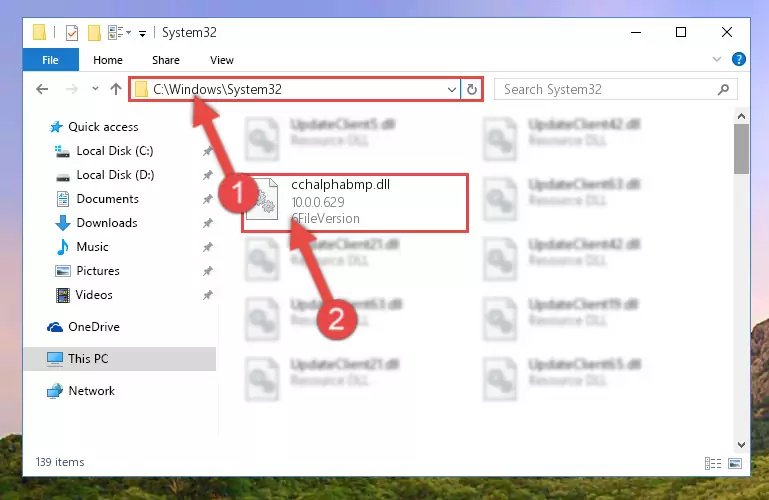The height and width of the screenshot is (500, 769).
Task: Open Local Disk (D:) in sidebar
Action: (x=115, y=175)
